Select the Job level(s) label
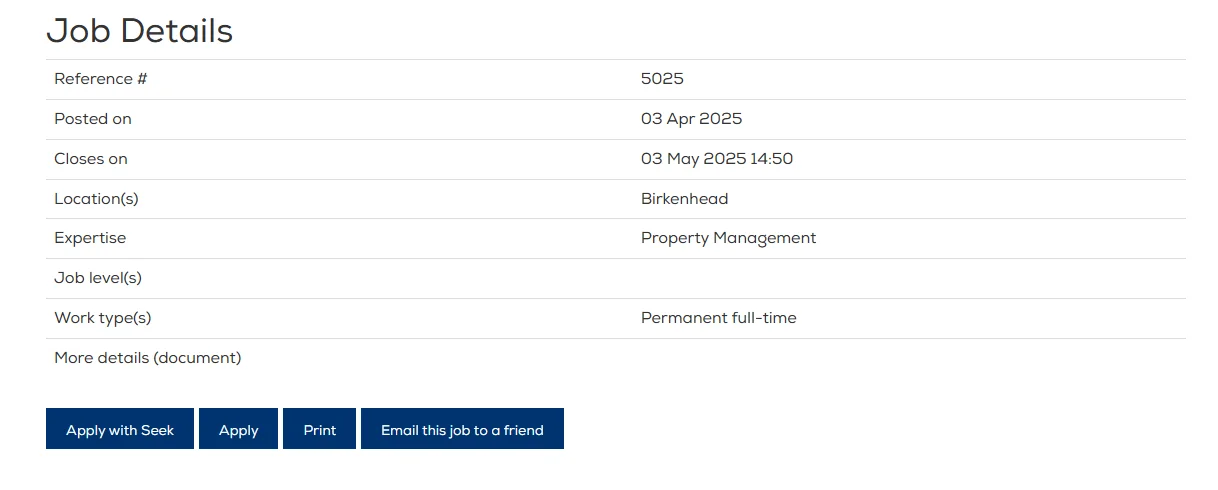Image resolution: width=1218 pixels, height=490 pixels. click(x=98, y=278)
